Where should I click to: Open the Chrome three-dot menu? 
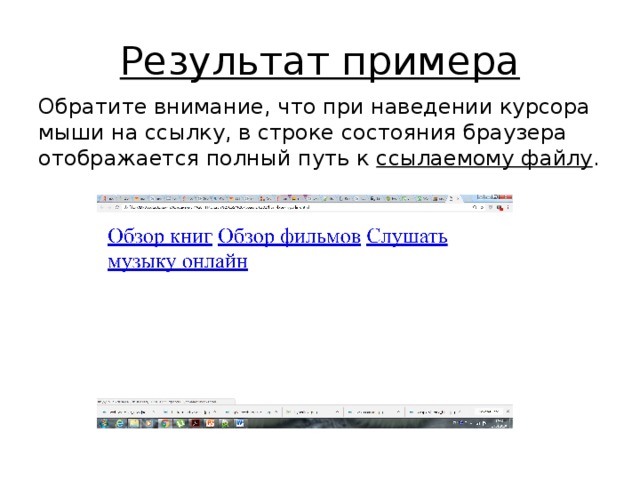[508, 207]
